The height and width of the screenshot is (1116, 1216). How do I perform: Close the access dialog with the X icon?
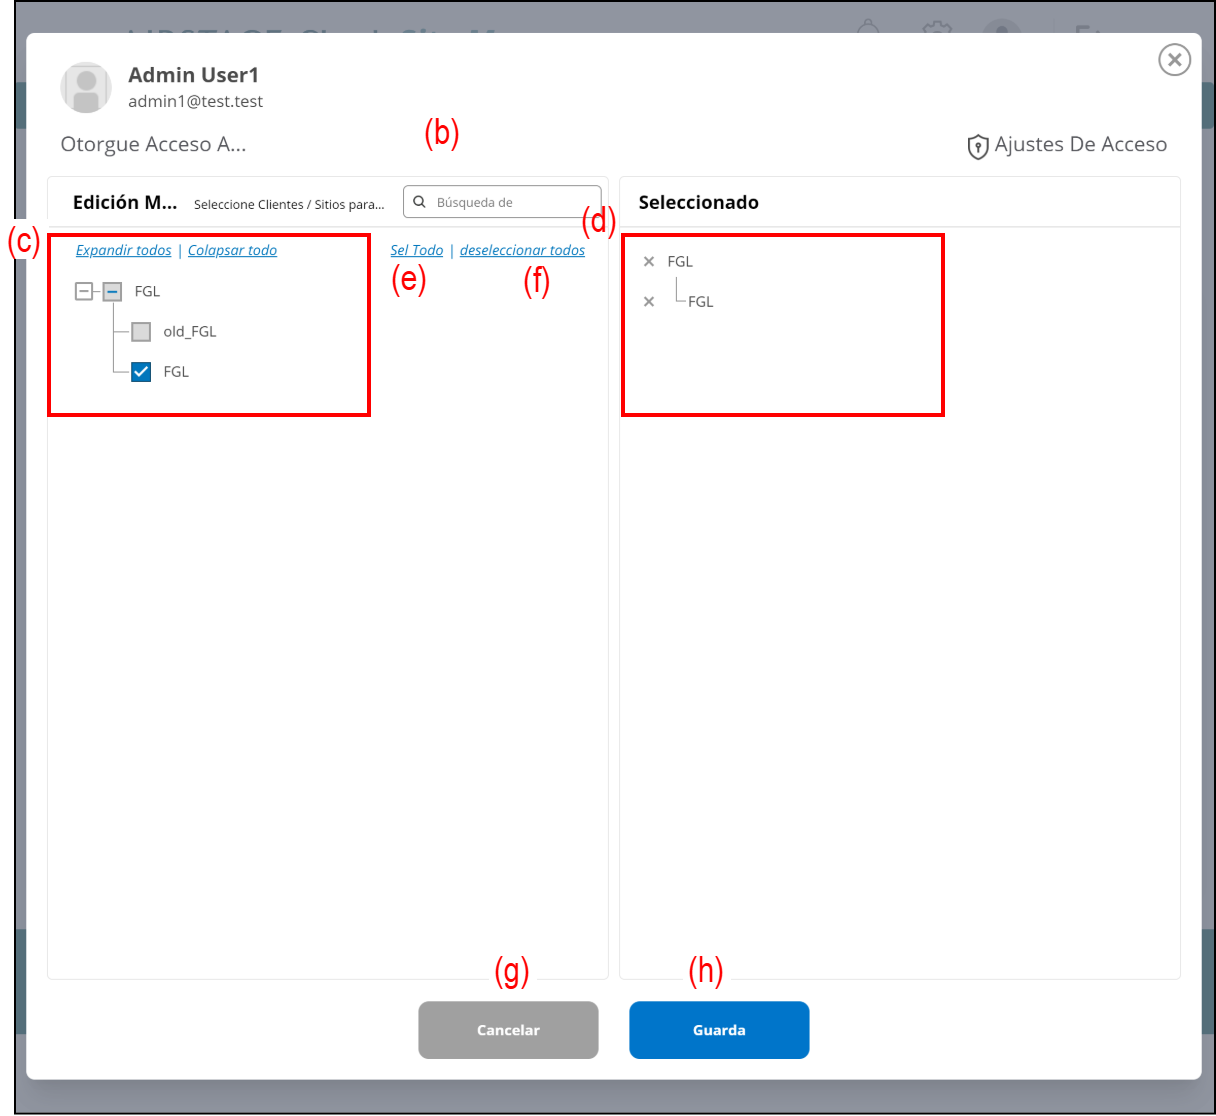pyautogui.click(x=1174, y=60)
